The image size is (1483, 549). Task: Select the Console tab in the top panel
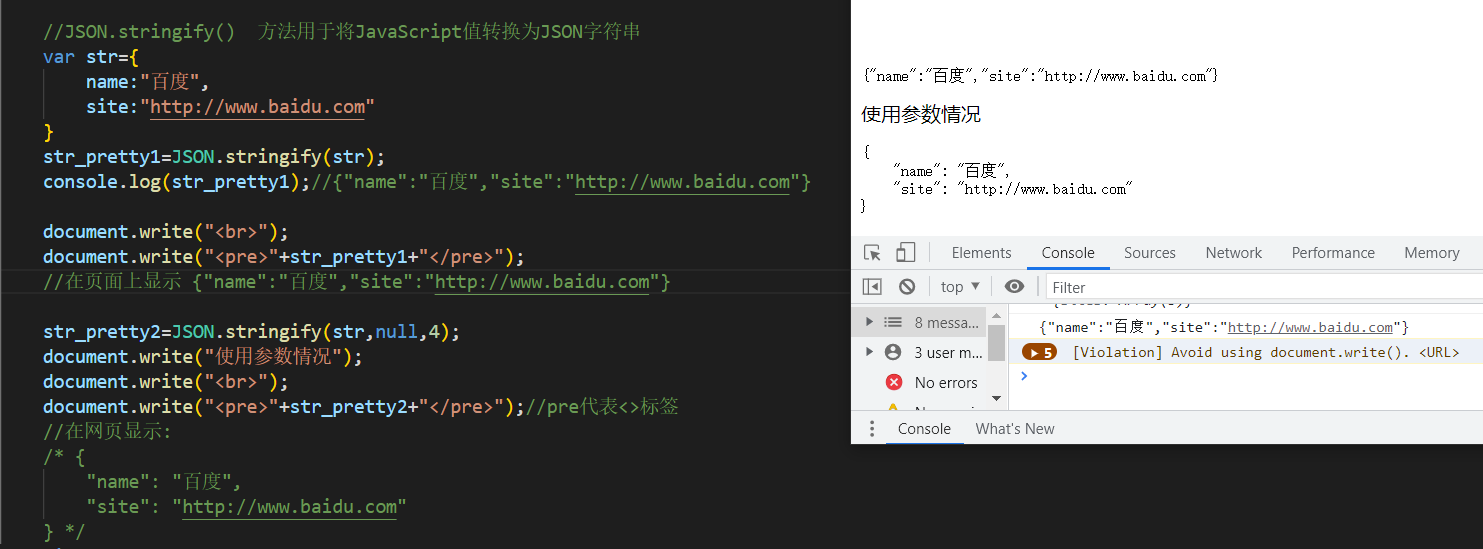point(1068,253)
